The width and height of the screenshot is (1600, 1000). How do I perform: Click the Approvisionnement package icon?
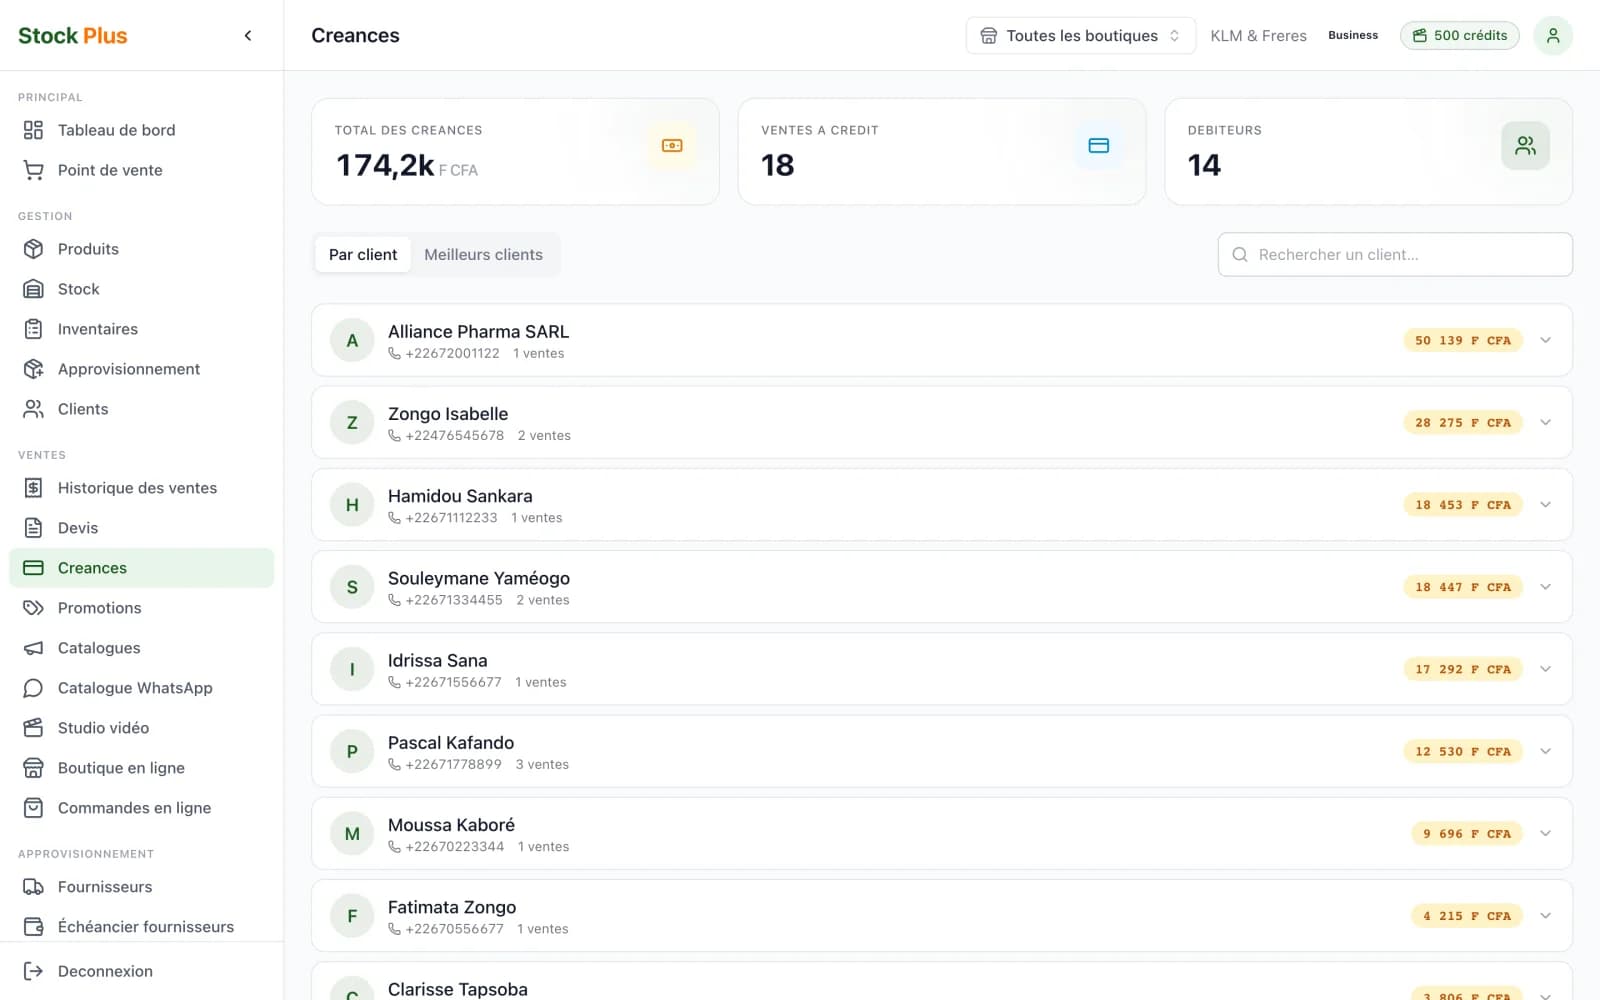tap(33, 369)
